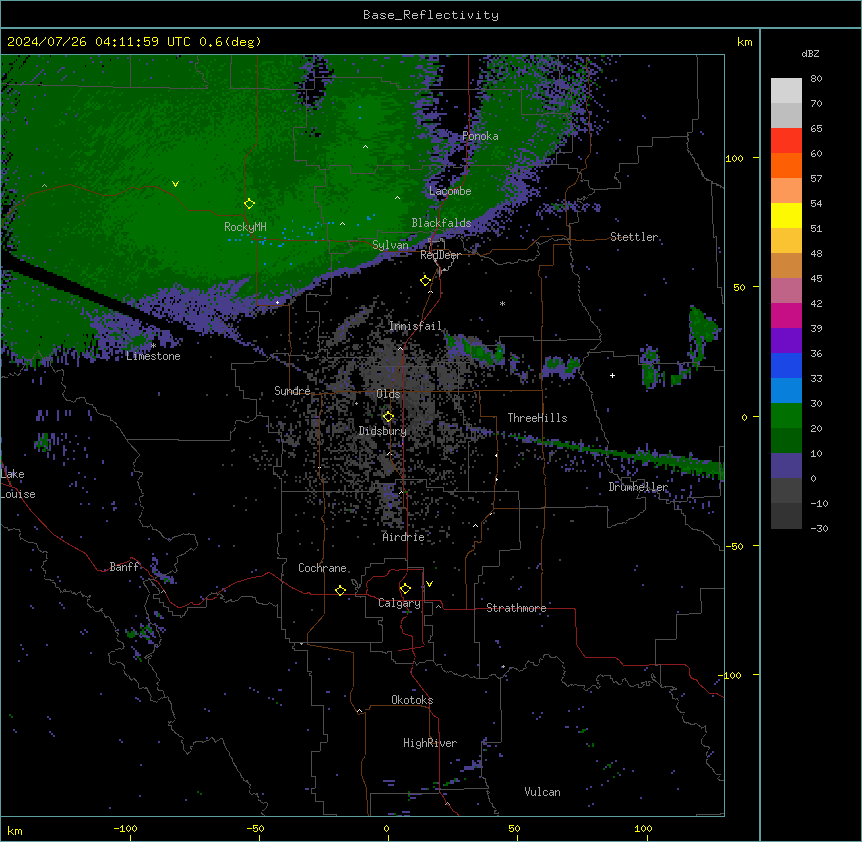Click the Didsbury city label
This screenshot has width=862, height=842.
[383, 431]
